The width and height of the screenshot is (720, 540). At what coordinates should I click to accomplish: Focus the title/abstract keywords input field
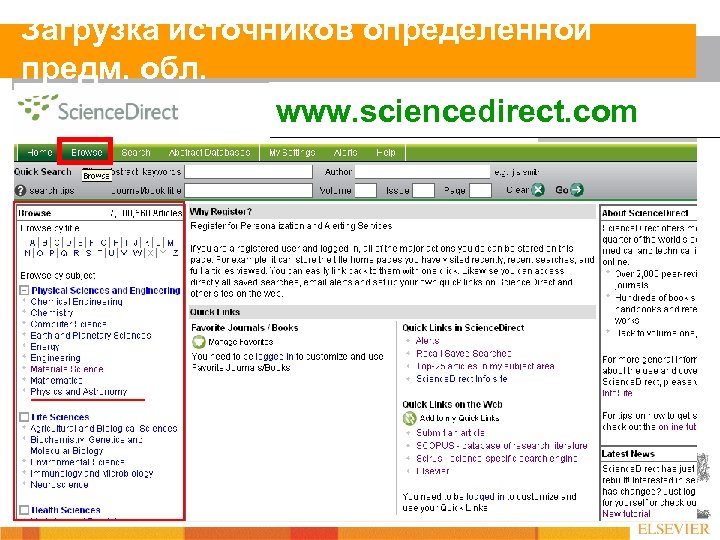(248, 172)
